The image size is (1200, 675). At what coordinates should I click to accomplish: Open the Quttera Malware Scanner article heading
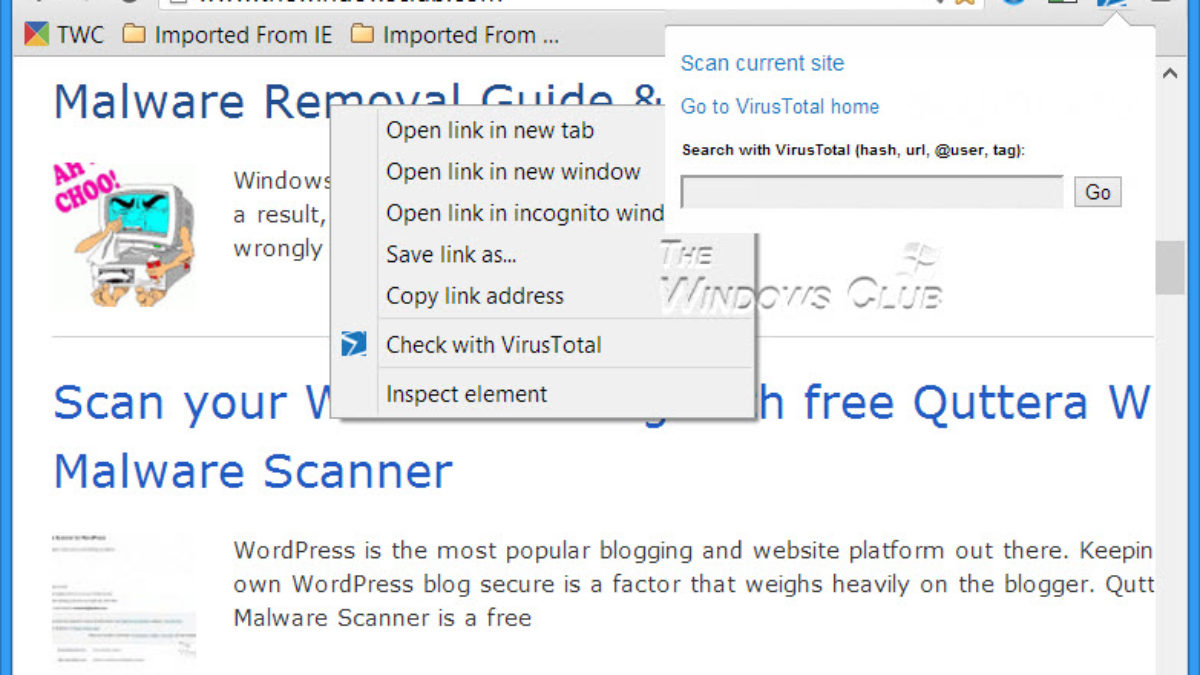(601, 437)
